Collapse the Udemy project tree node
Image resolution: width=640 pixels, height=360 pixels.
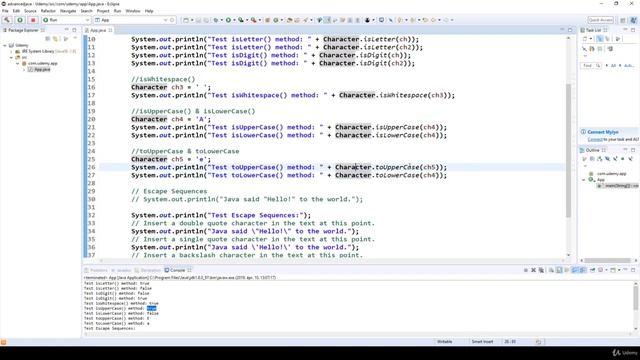(x=5, y=45)
